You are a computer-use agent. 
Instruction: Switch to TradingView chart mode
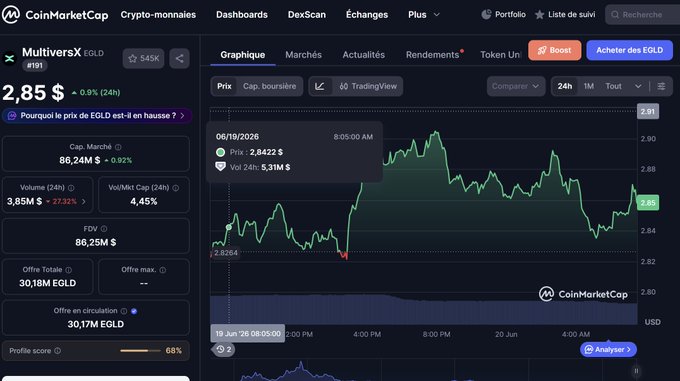[368, 86]
